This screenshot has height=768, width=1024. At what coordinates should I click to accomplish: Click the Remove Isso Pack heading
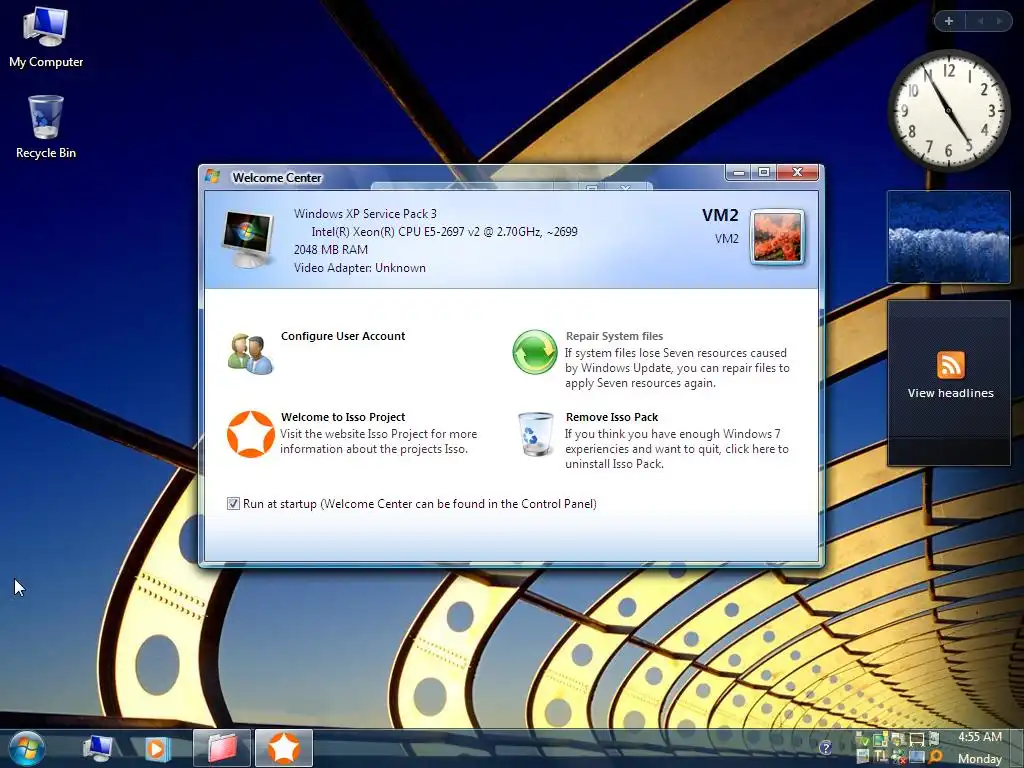612,417
